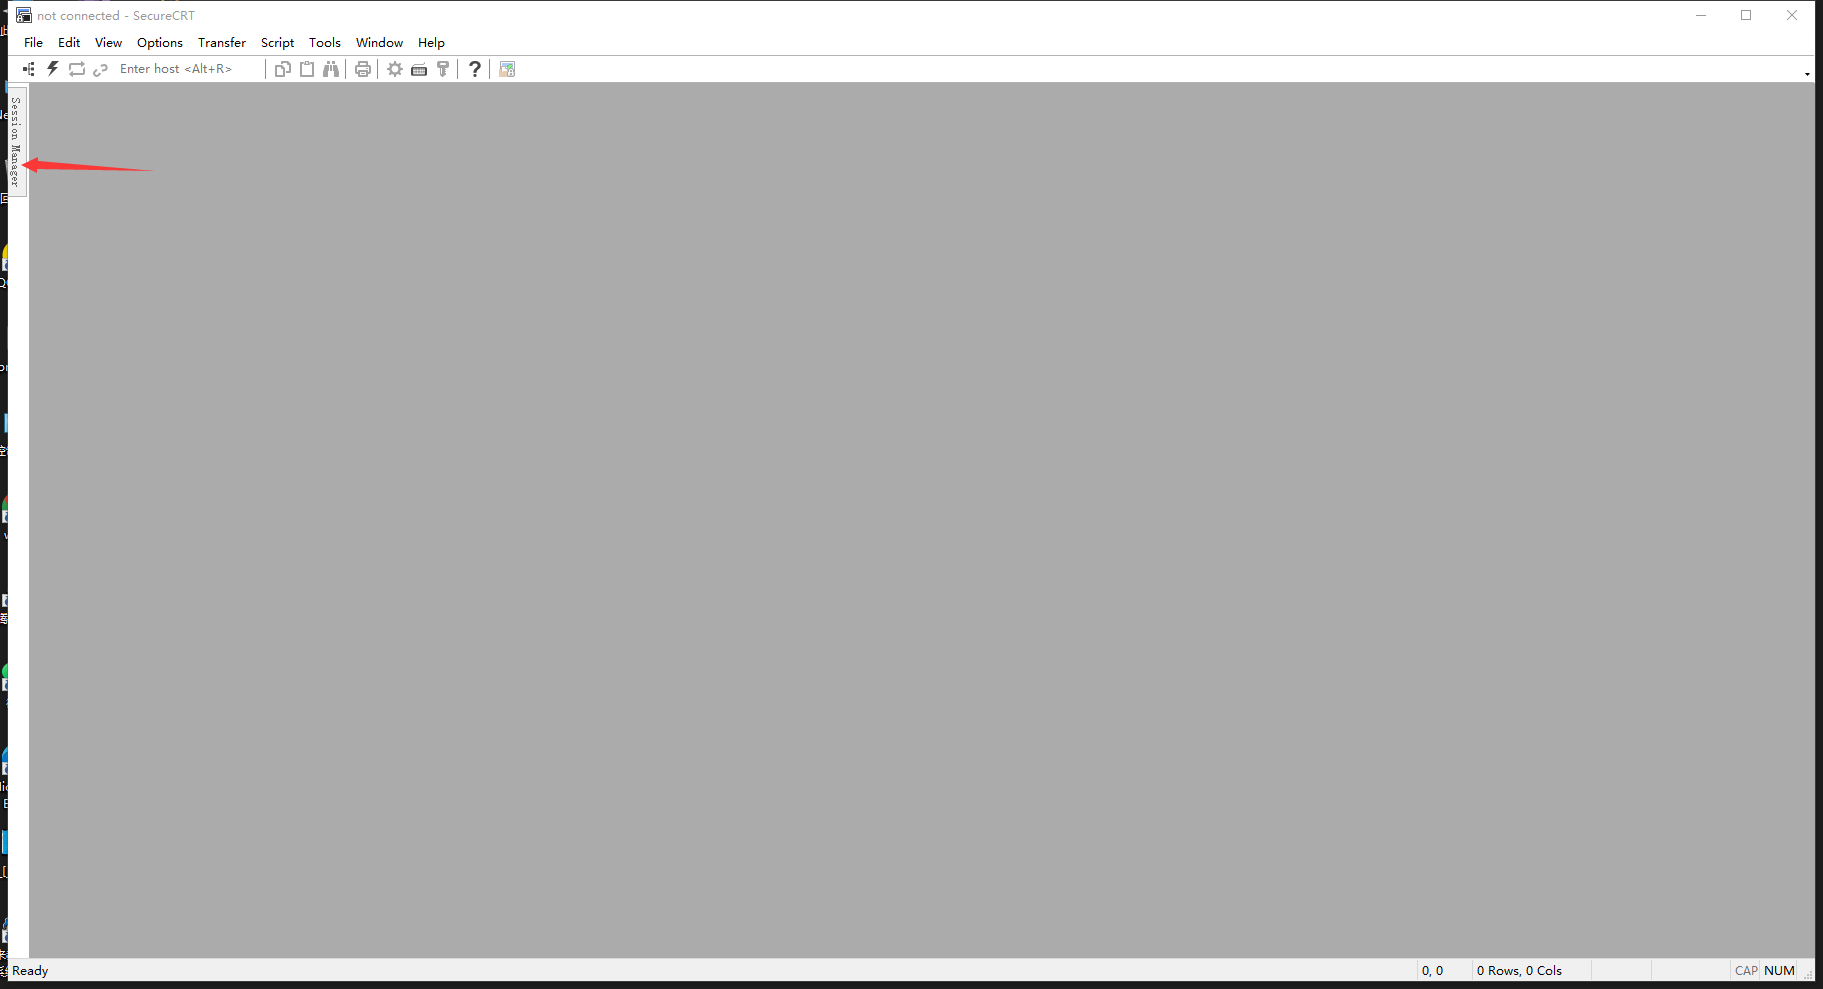
Task: Open Session Options via the gear icon
Action: pos(395,68)
